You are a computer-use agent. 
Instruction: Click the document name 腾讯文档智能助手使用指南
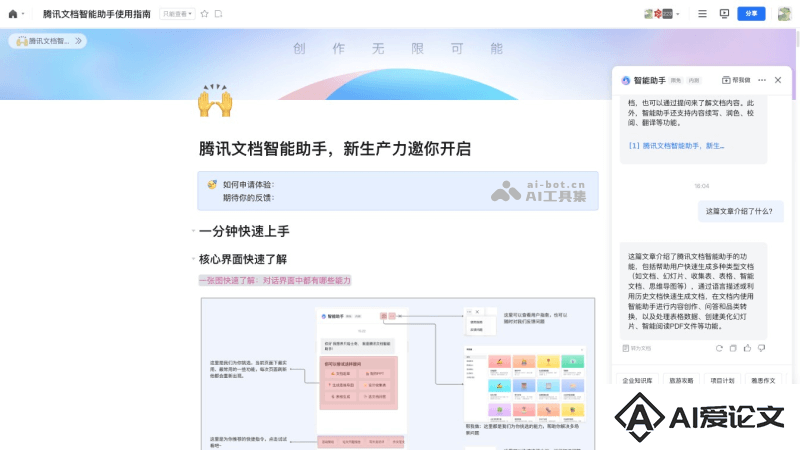[x=96, y=14]
